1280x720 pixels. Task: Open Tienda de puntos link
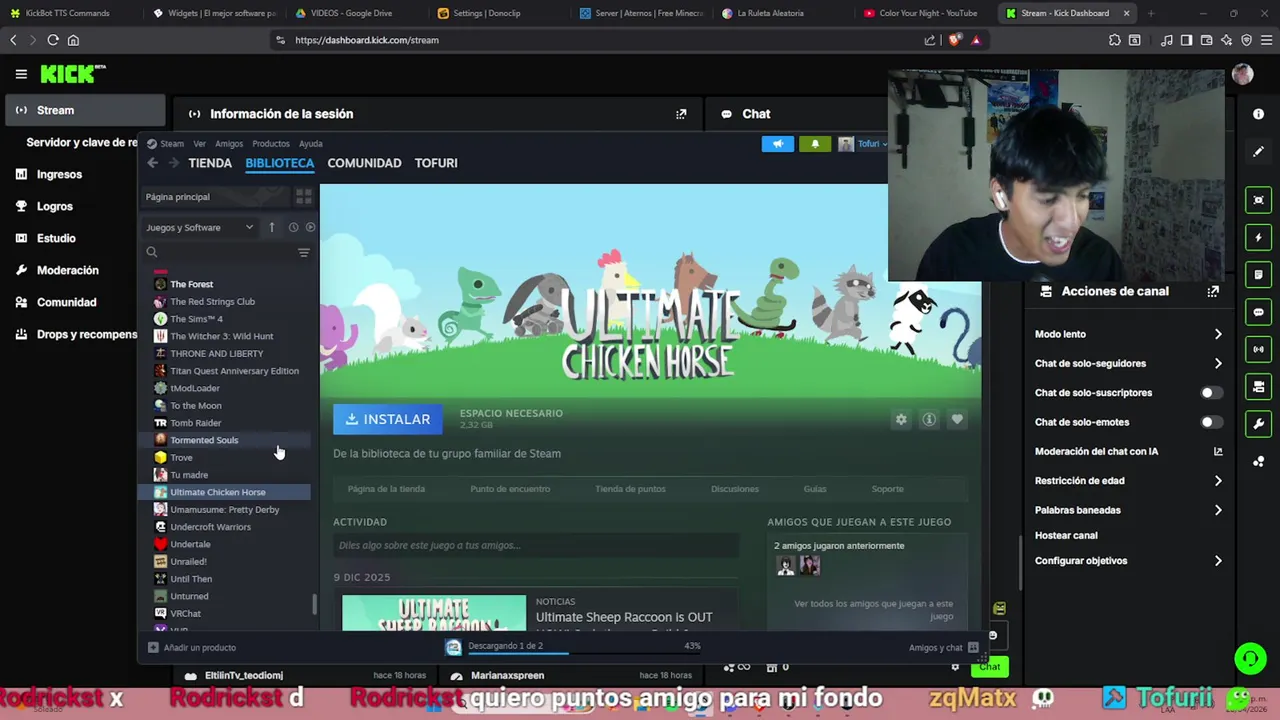630,489
